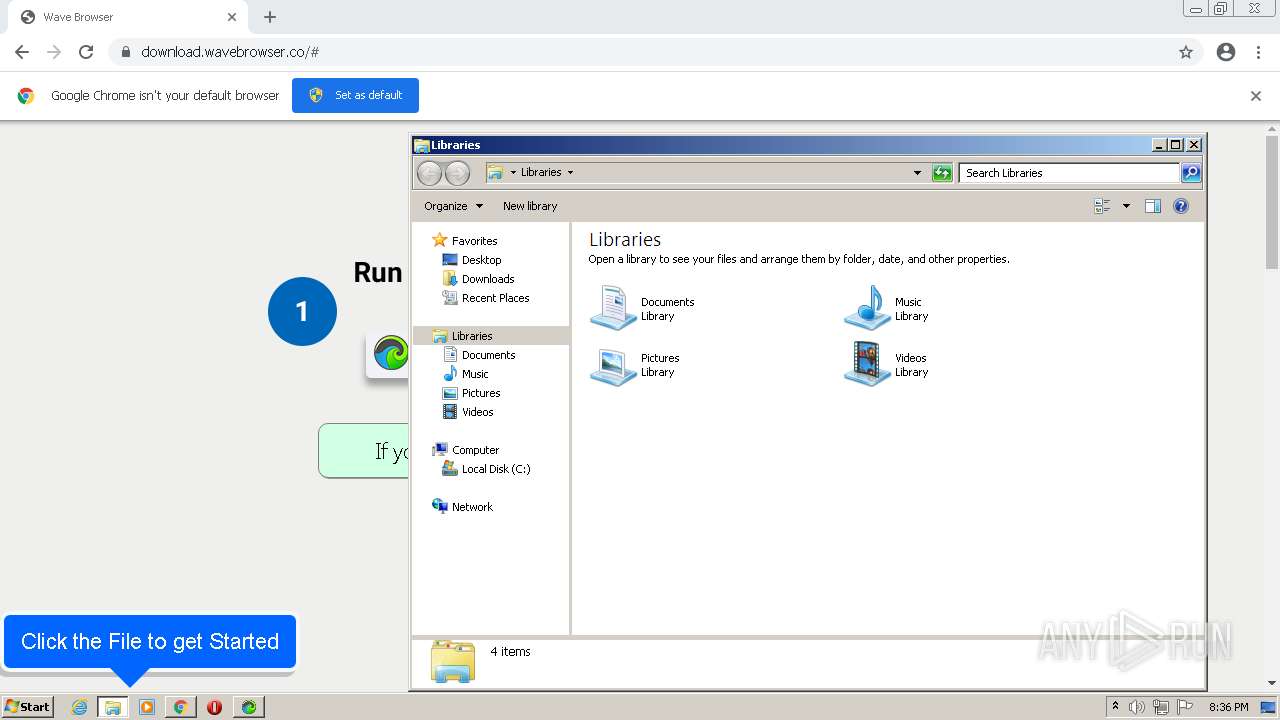The image size is (1280, 720).
Task: Select Documents in the navigation tree
Action: tap(488, 355)
